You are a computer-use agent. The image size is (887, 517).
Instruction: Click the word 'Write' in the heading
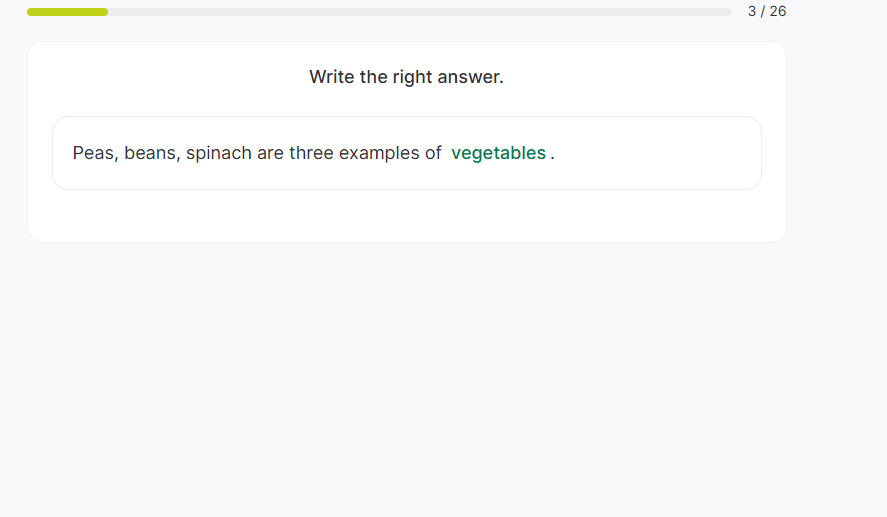pos(332,77)
